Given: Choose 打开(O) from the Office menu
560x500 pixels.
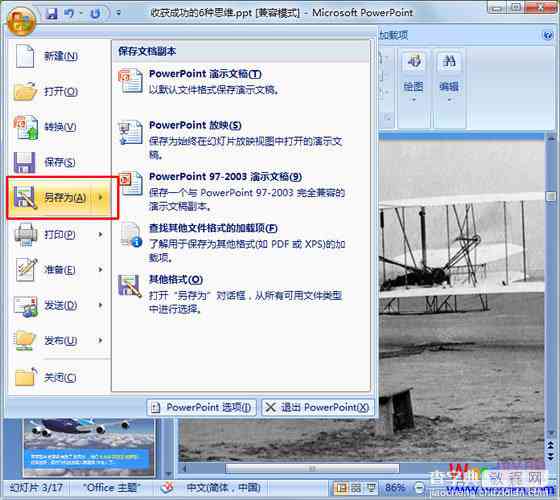Looking at the screenshot, I should [59, 91].
